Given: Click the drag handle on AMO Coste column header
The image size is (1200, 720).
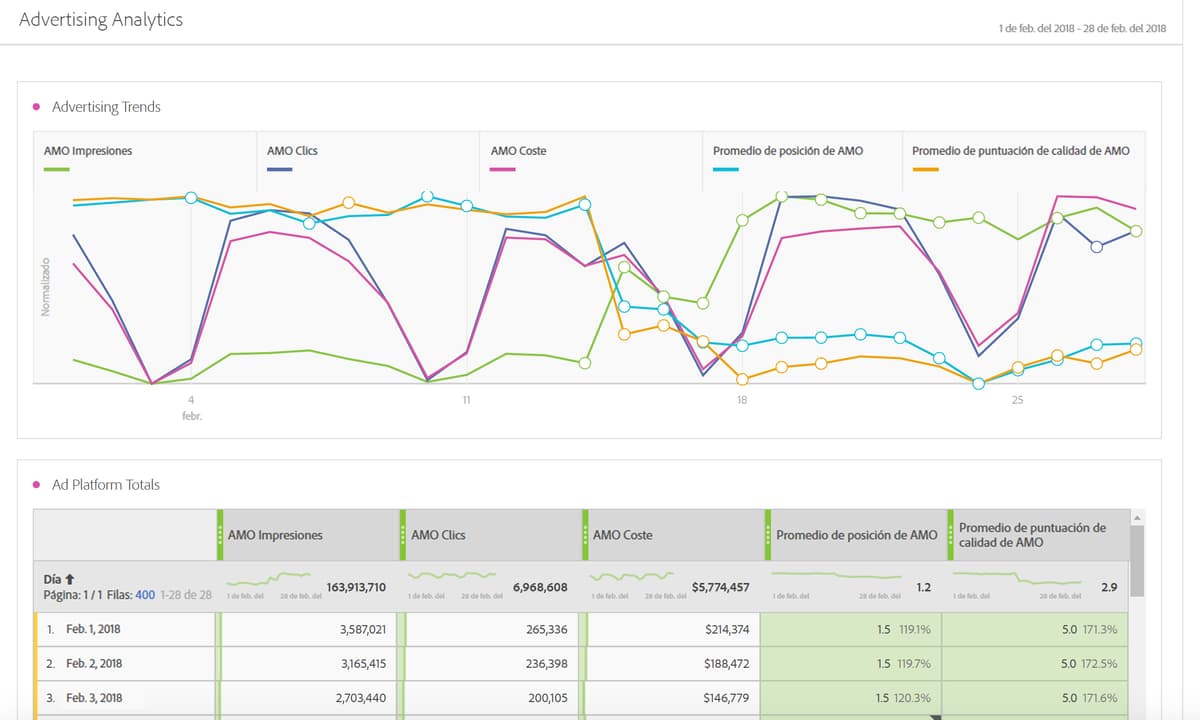Looking at the screenshot, I should point(585,535).
